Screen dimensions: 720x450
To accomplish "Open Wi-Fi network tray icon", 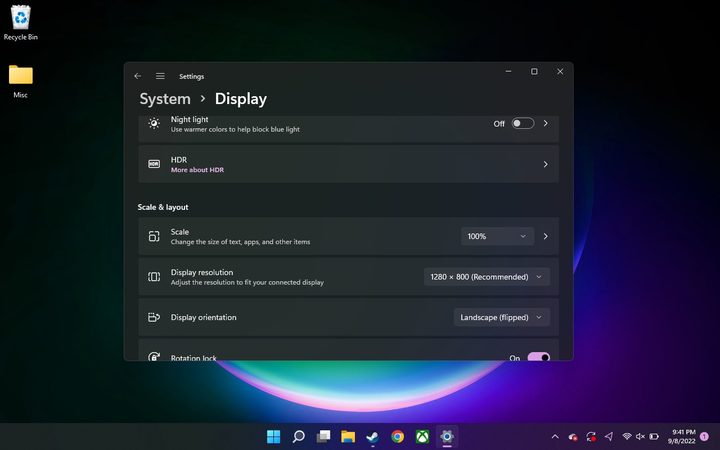I will [x=627, y=436].
